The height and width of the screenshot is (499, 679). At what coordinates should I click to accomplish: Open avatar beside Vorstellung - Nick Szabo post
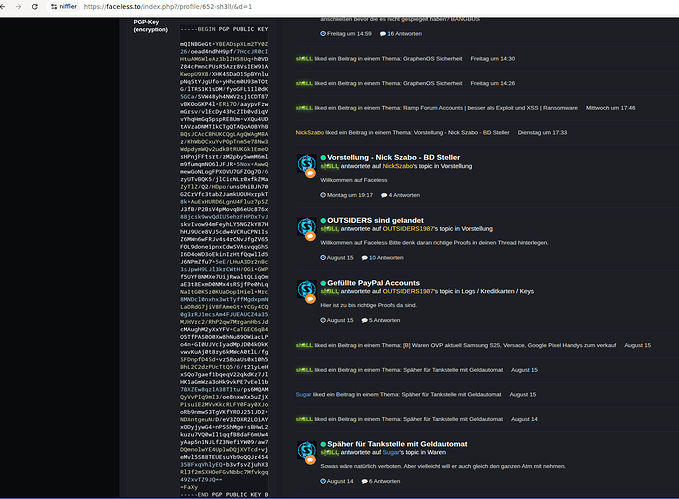307,164
